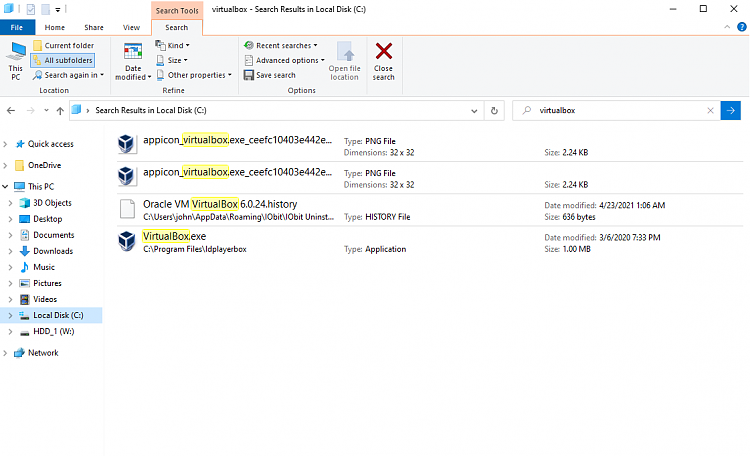Click Properties quick access toolbar icon
Image resolution: width=750 pixels, height=456 pixels.
[31, 9]
